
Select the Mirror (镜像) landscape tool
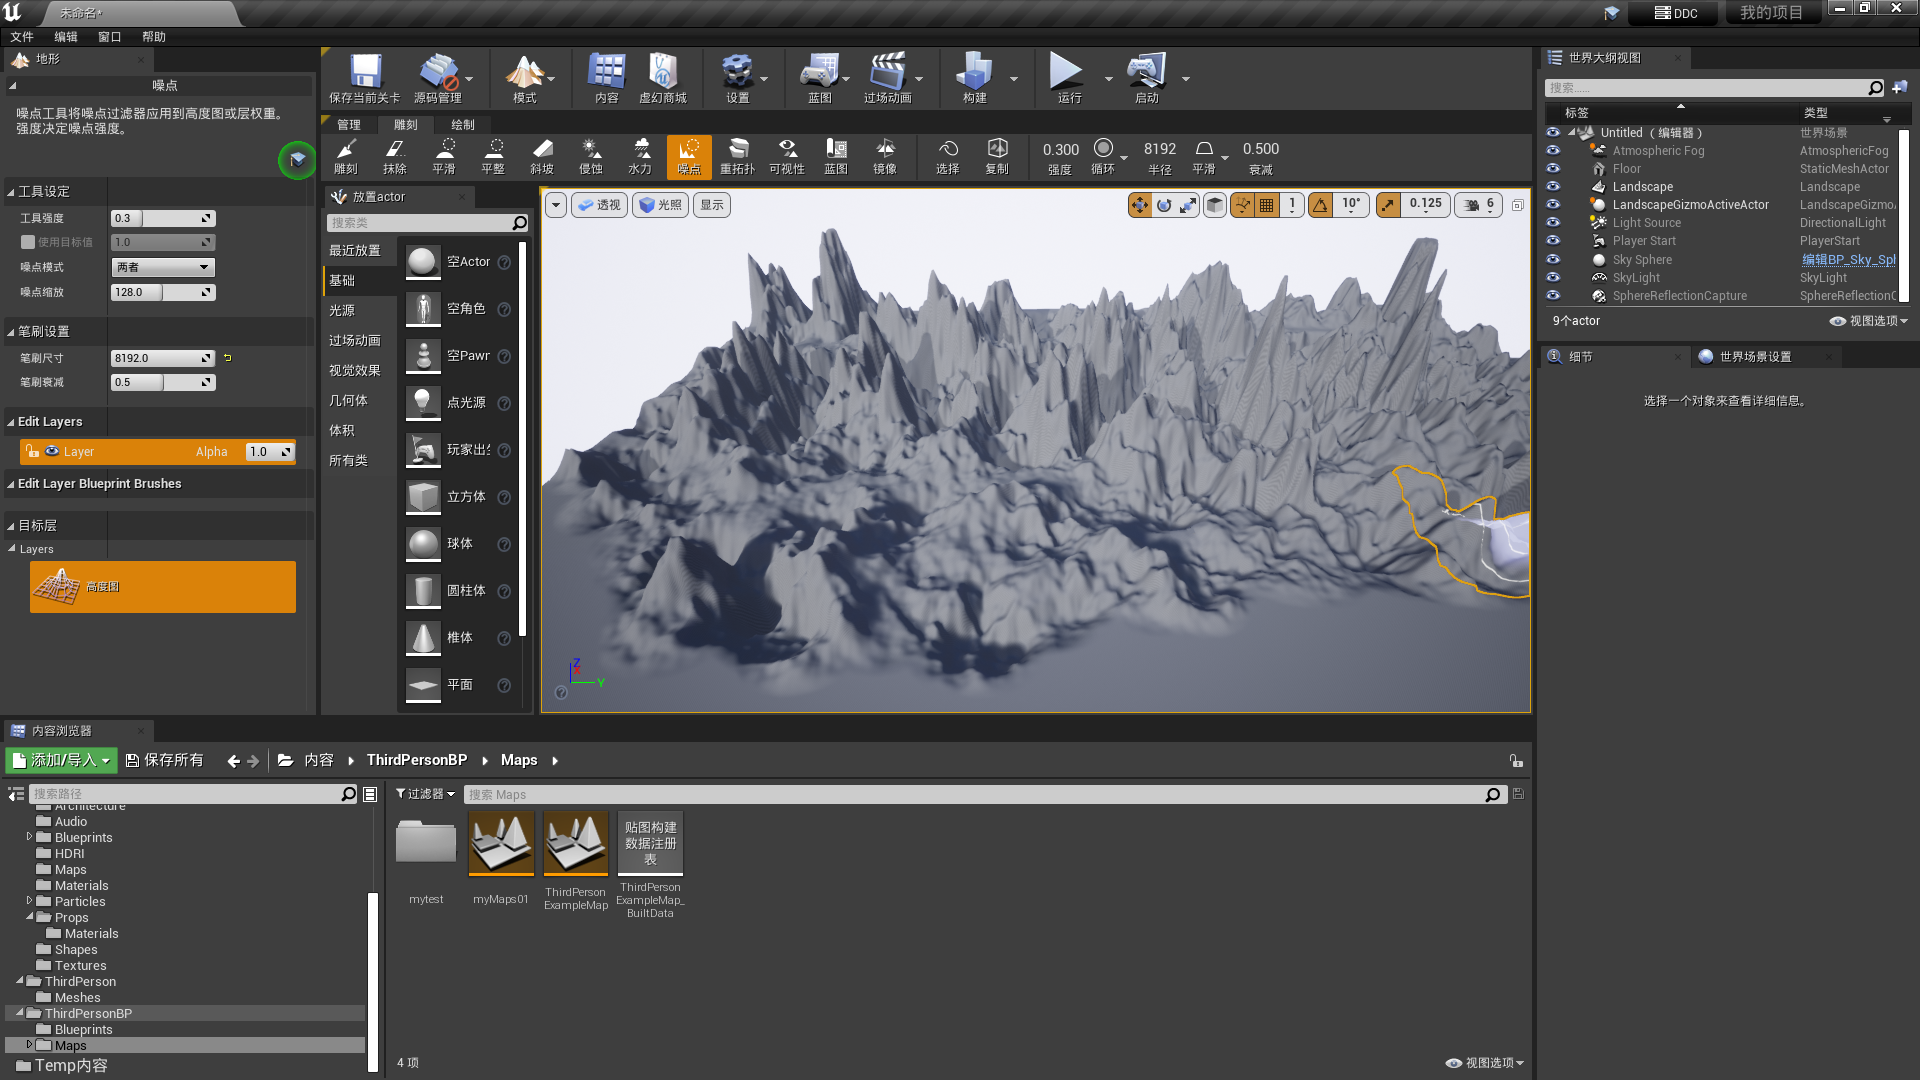click(885, 157)
